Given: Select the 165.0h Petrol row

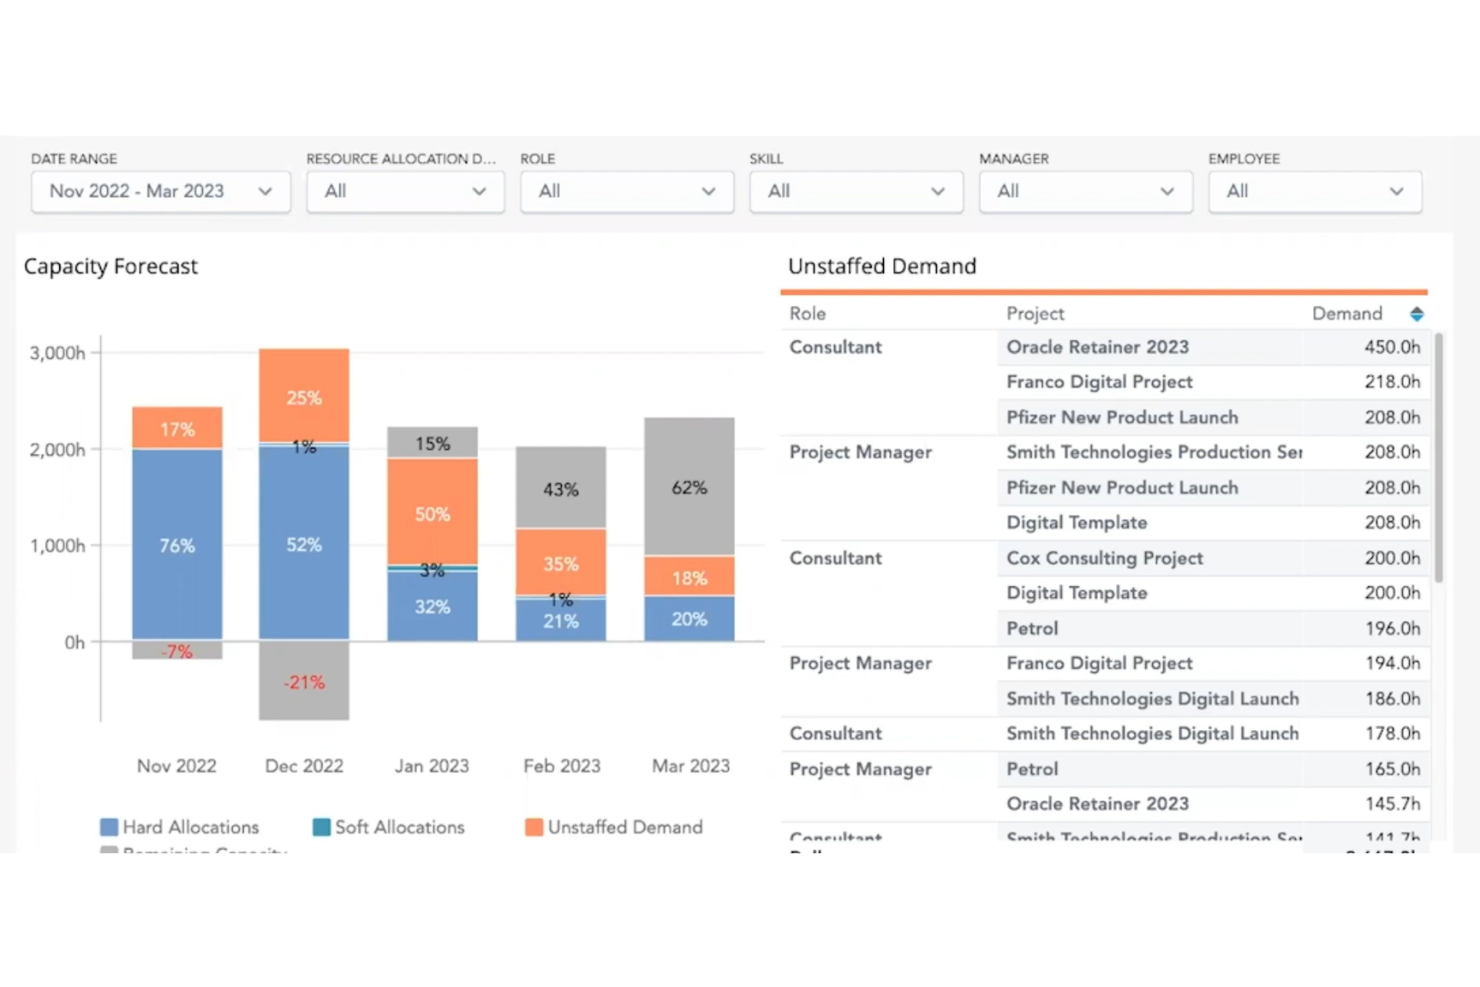Looking at the screenshot, I should [x=1213, y=769].
